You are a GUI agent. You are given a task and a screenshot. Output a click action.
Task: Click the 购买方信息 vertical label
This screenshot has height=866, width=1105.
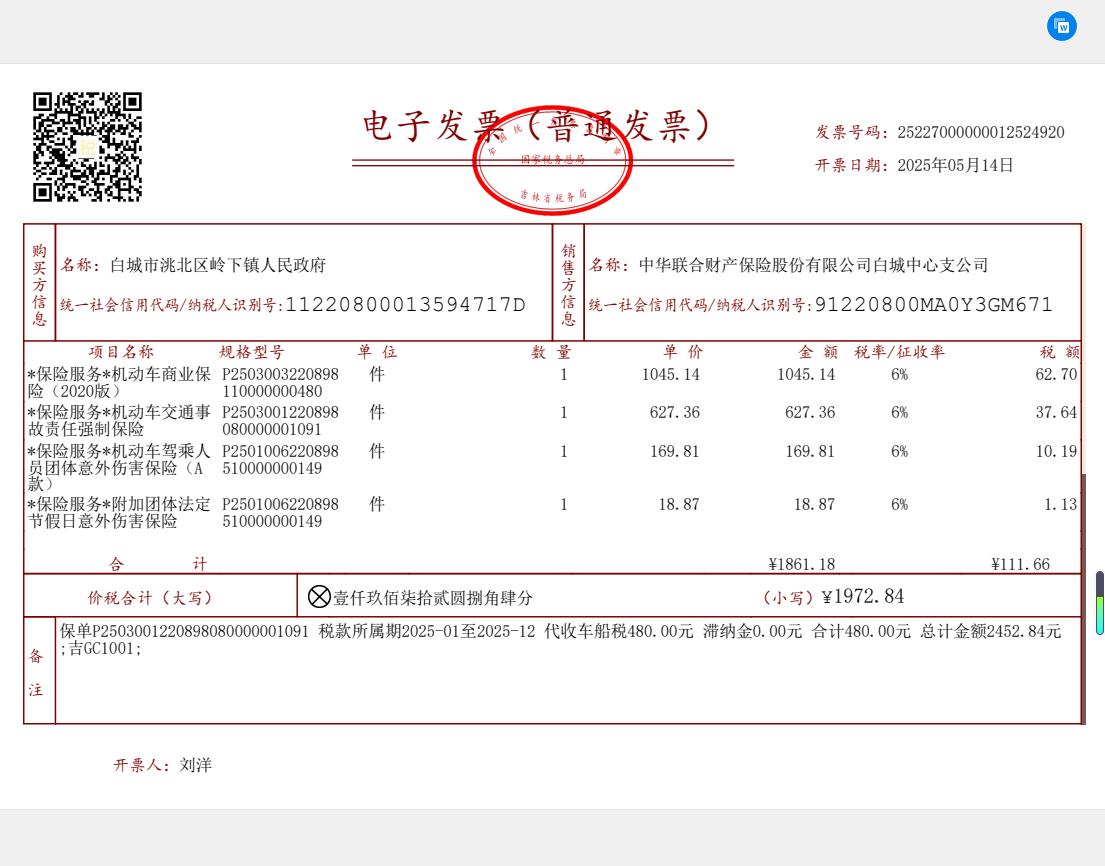click(39, 285)
